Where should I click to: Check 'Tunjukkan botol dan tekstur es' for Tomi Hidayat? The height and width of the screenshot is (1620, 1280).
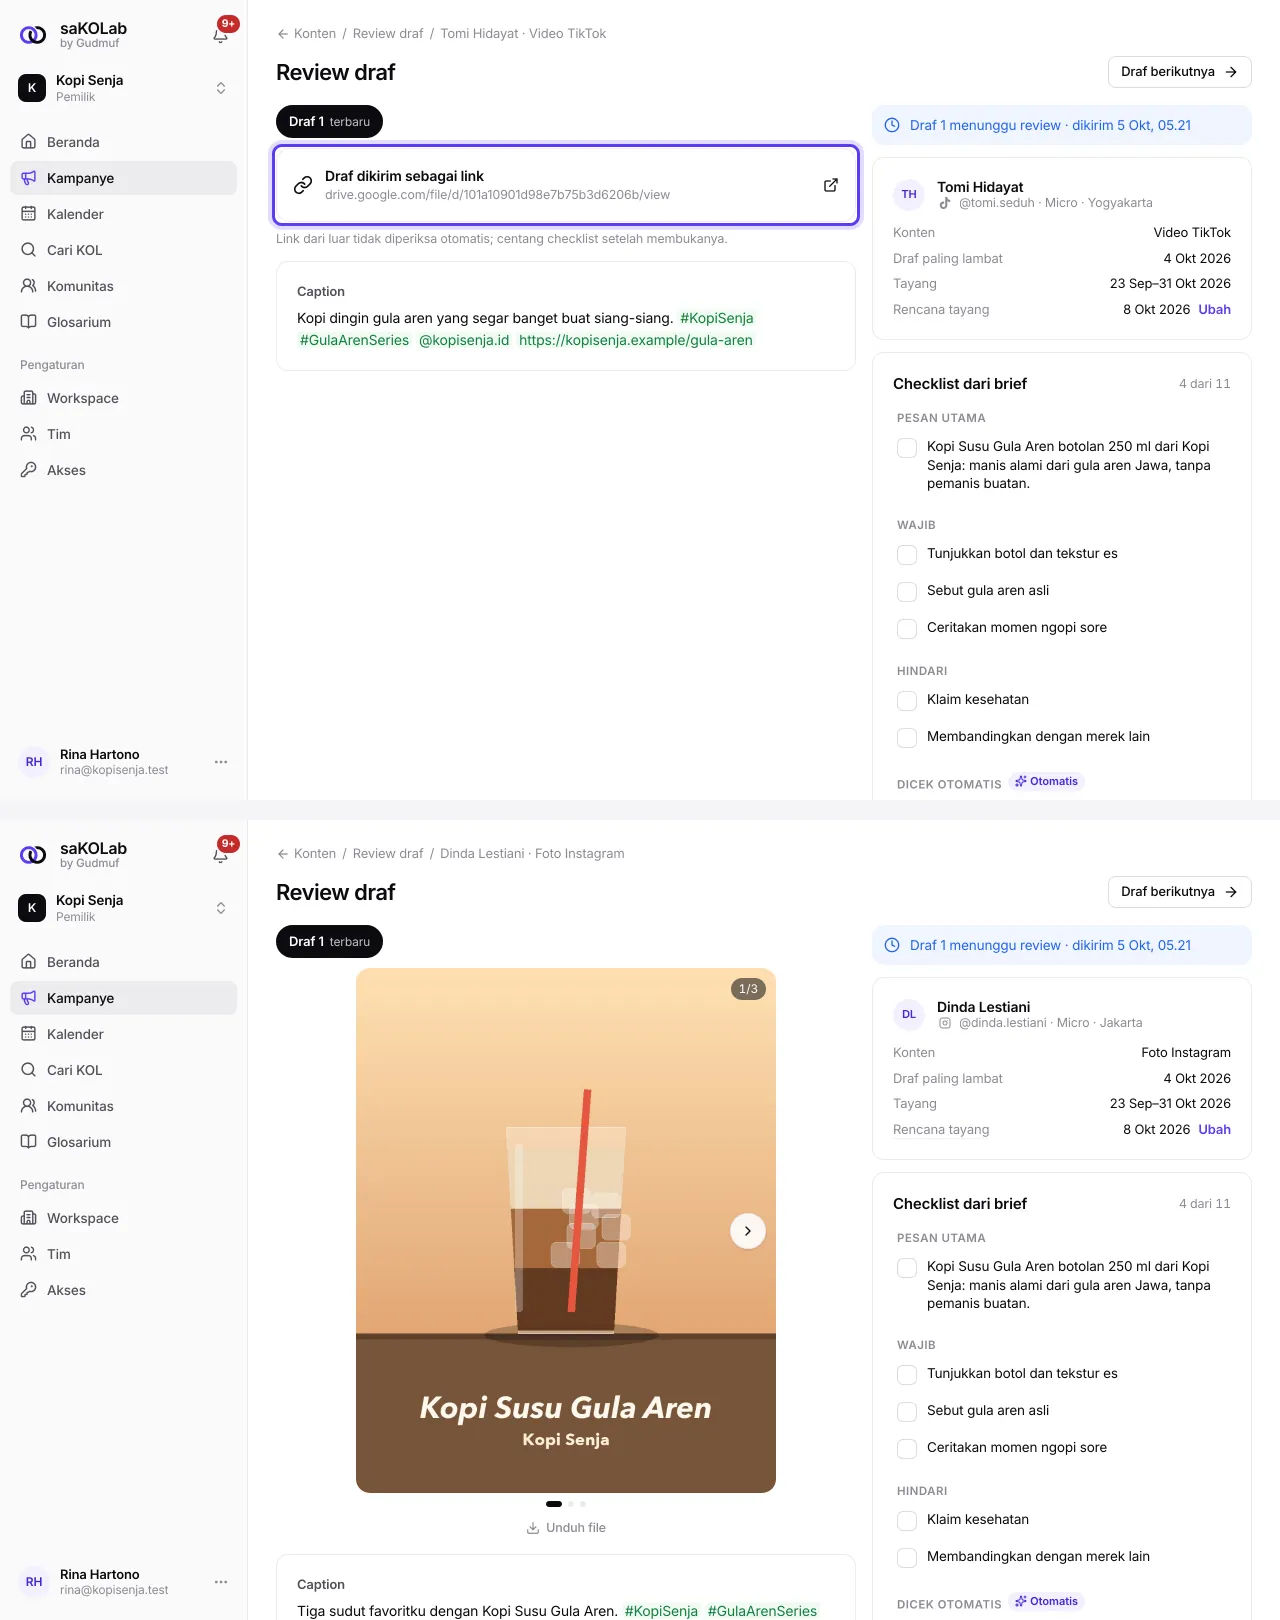(x=907, y=554)
